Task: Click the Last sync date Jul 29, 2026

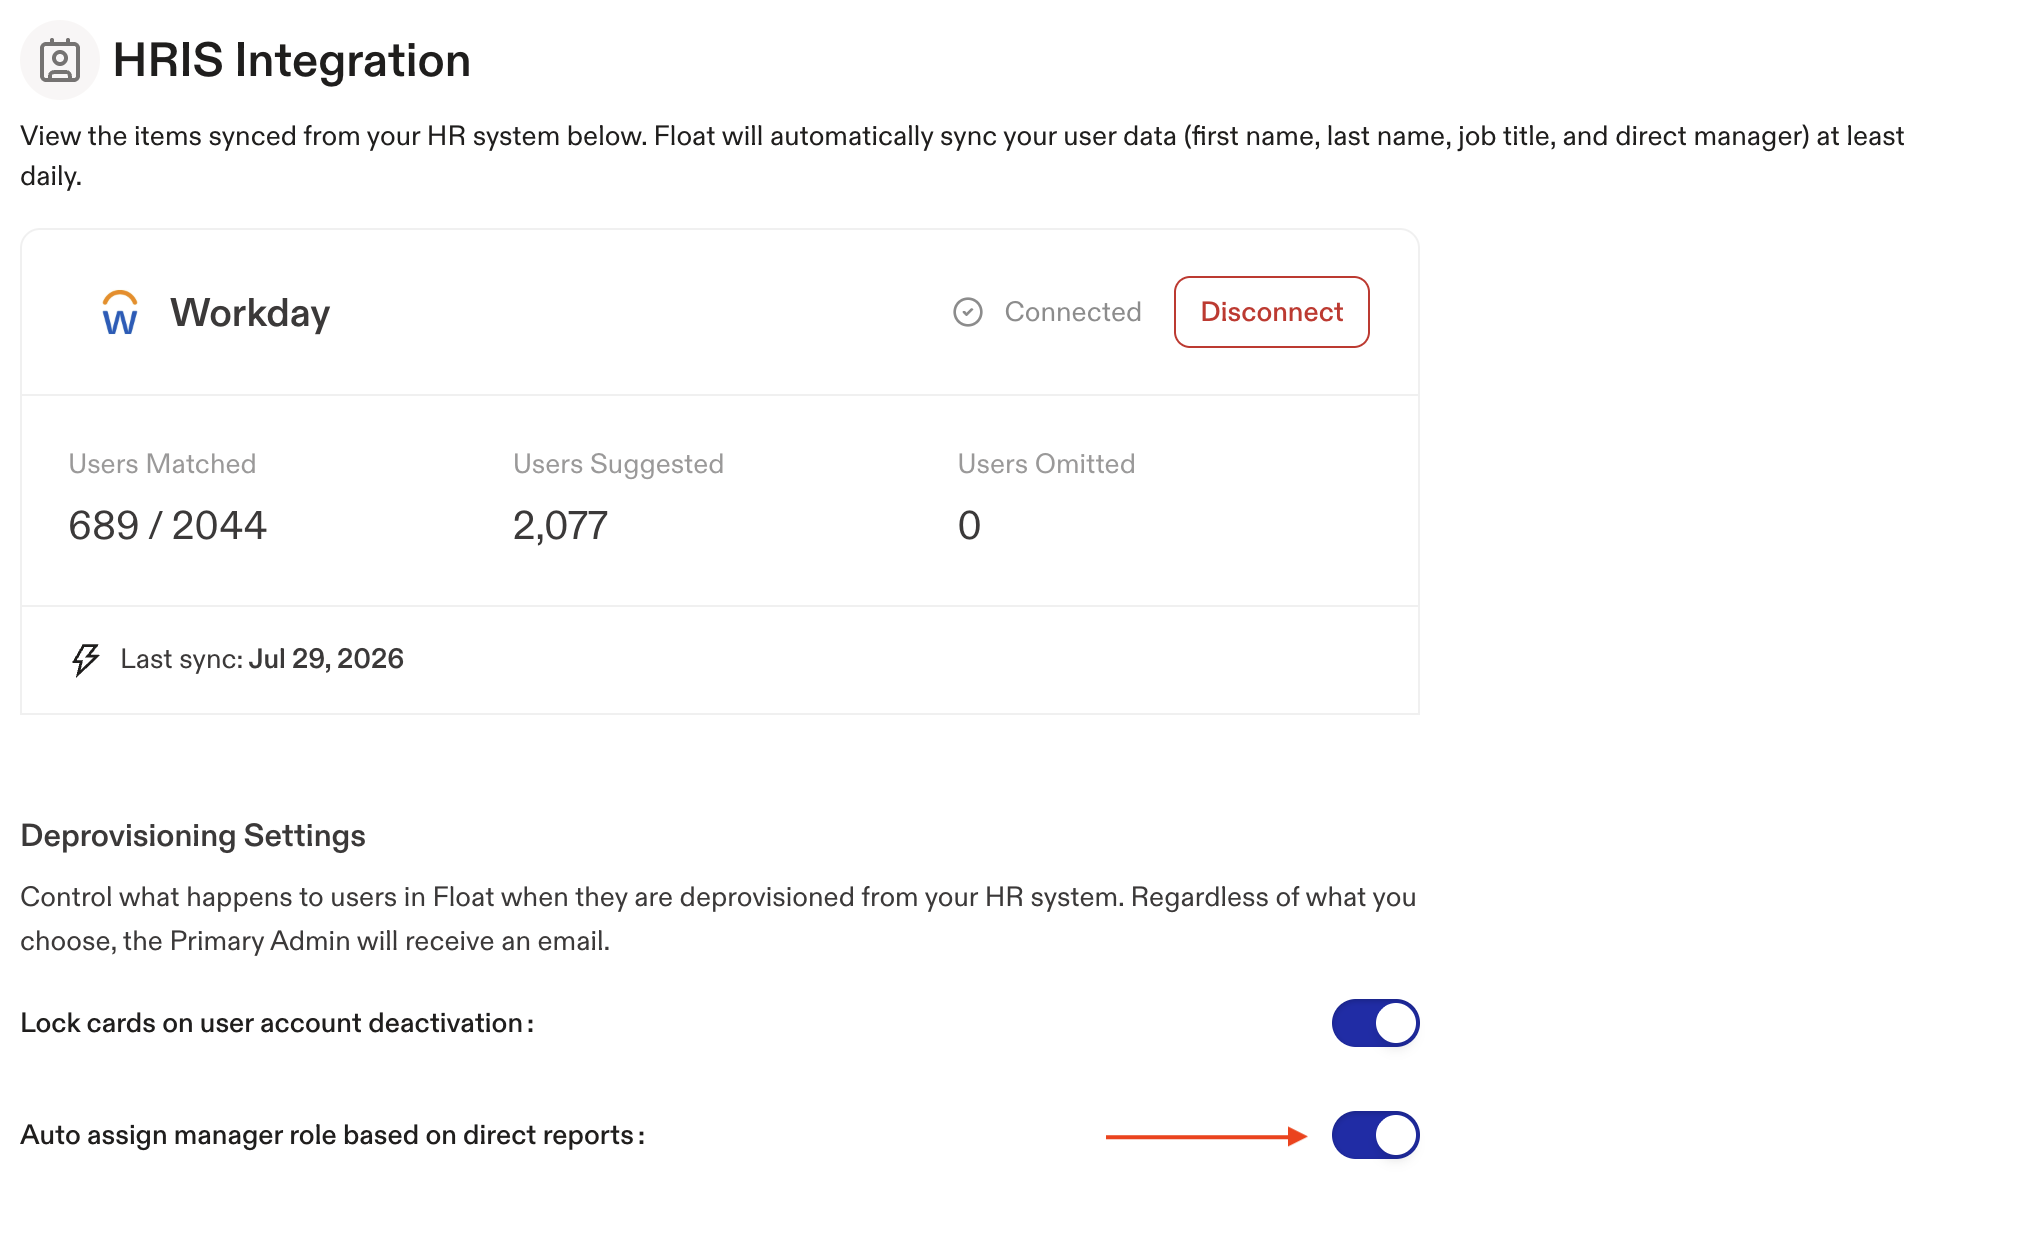Action: pos(326,659)
